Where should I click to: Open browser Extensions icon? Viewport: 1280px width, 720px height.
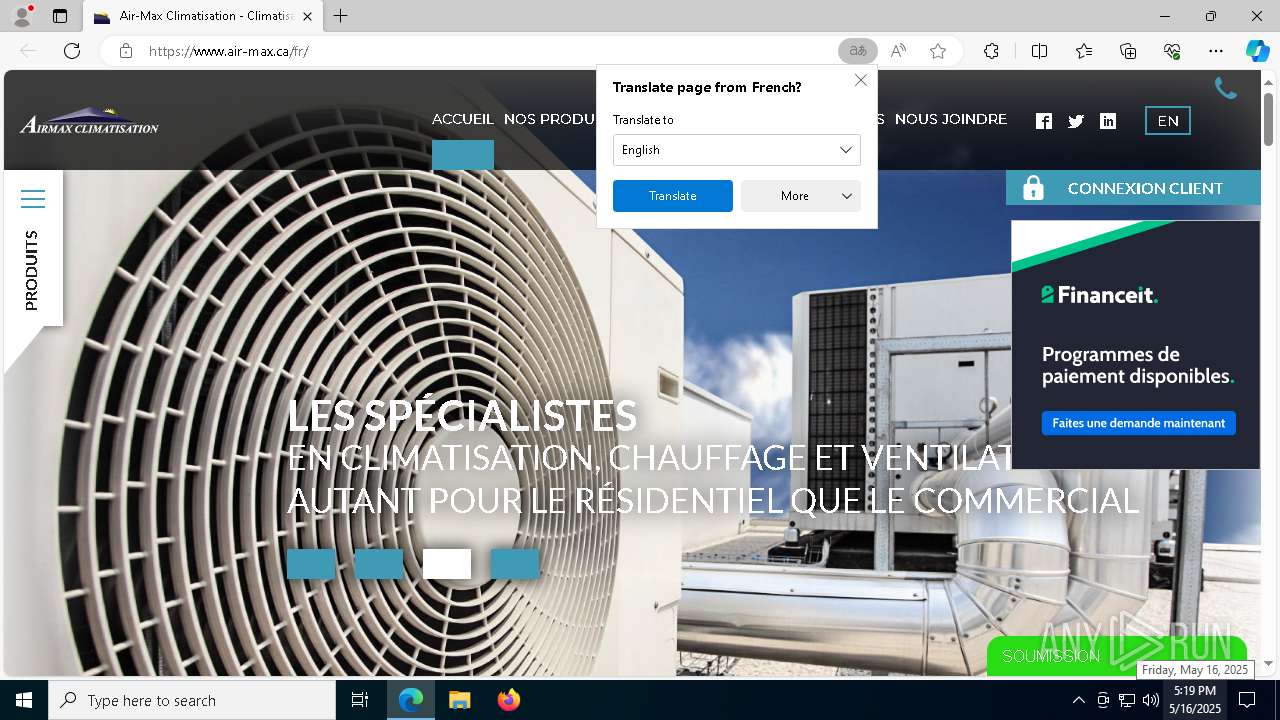click(x=991, y=51)
